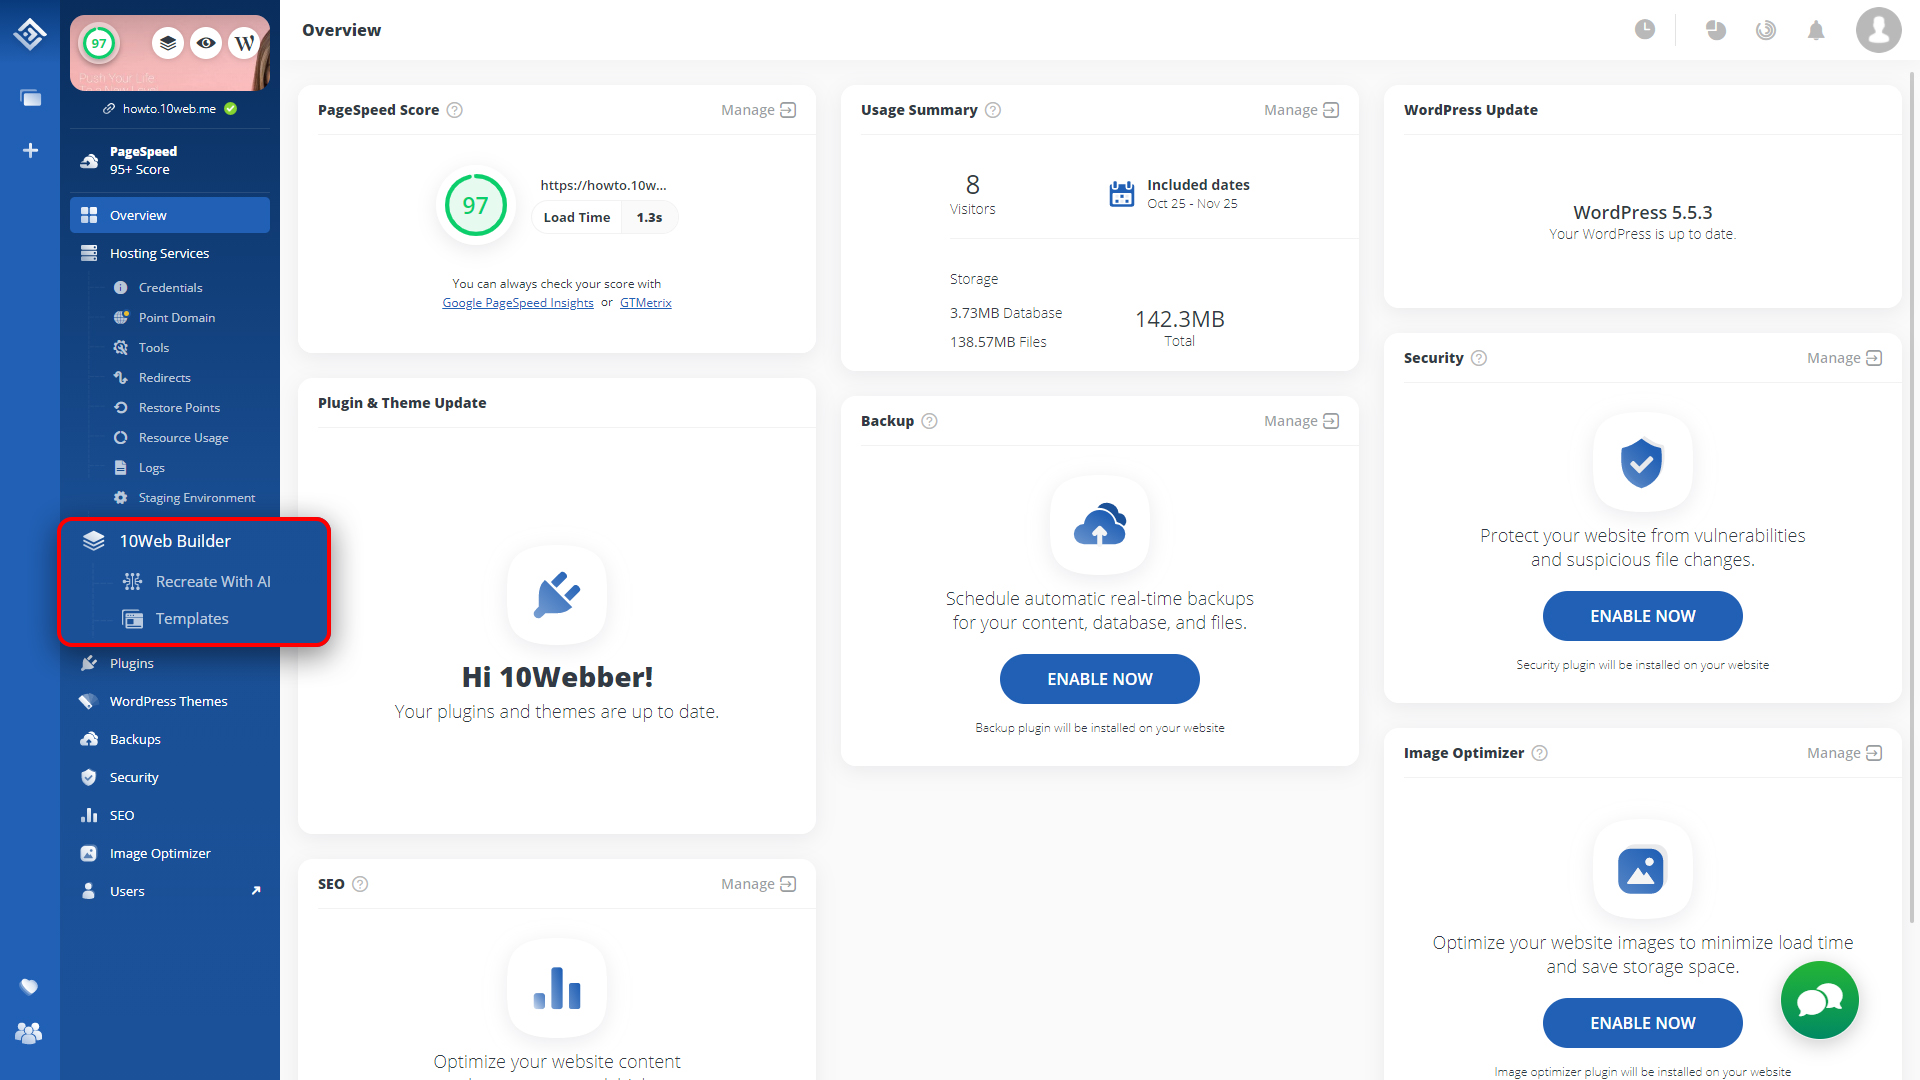Click Enable Now in Backup card
This screenshot has height=1080, width=1920.
(x=1100, y=679)
